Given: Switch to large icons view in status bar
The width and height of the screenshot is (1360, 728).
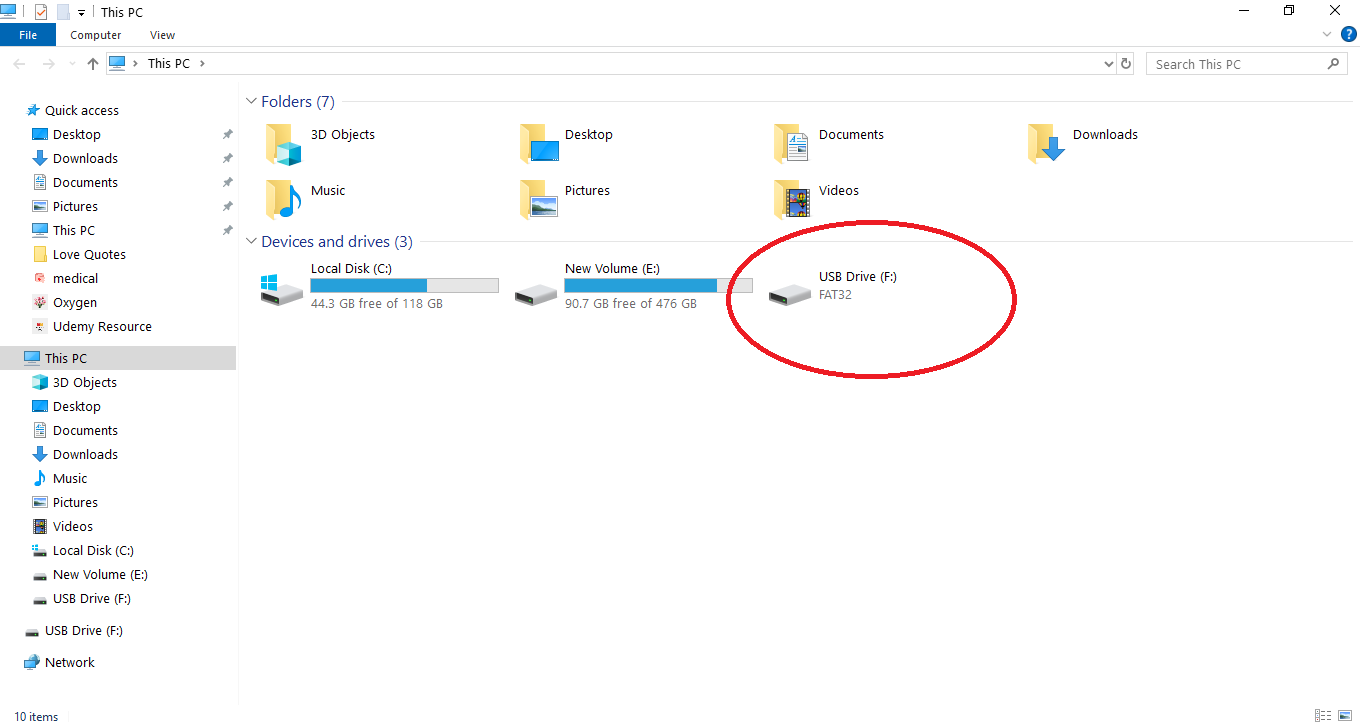Looking at the screenshot, I should pyautogui.click(x=1344, y=716).
